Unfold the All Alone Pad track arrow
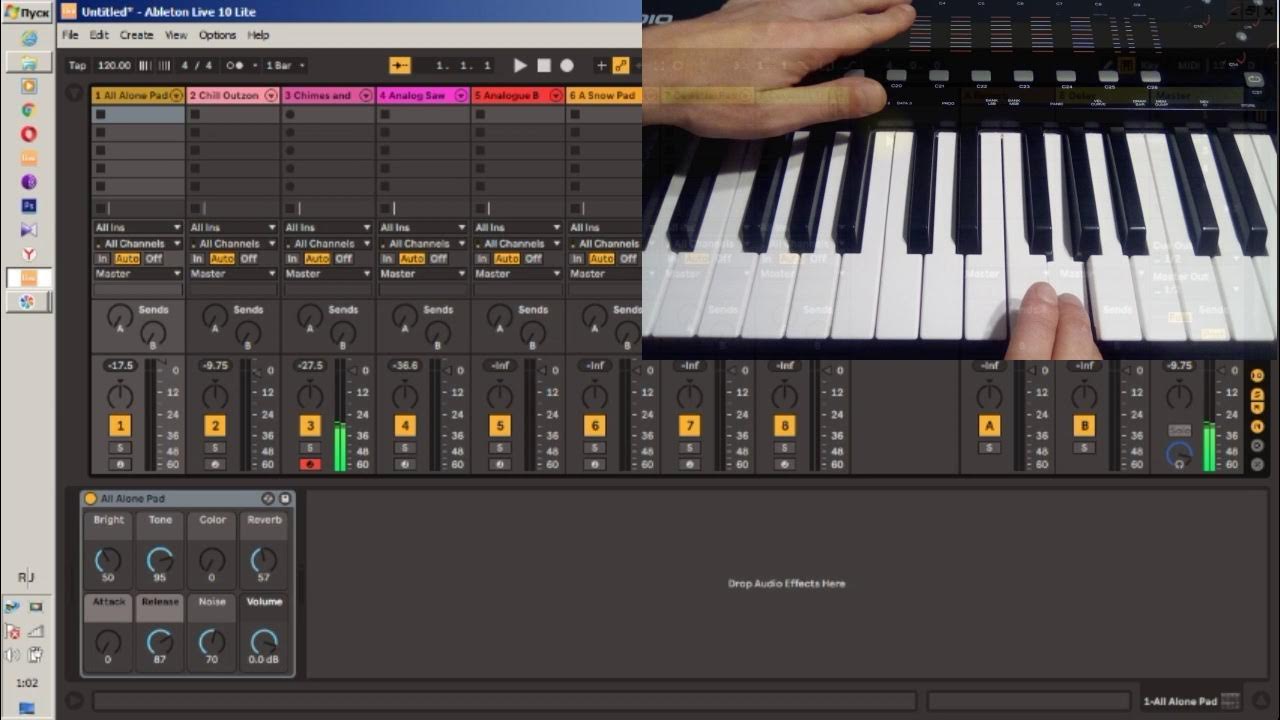 click(177, 96)
